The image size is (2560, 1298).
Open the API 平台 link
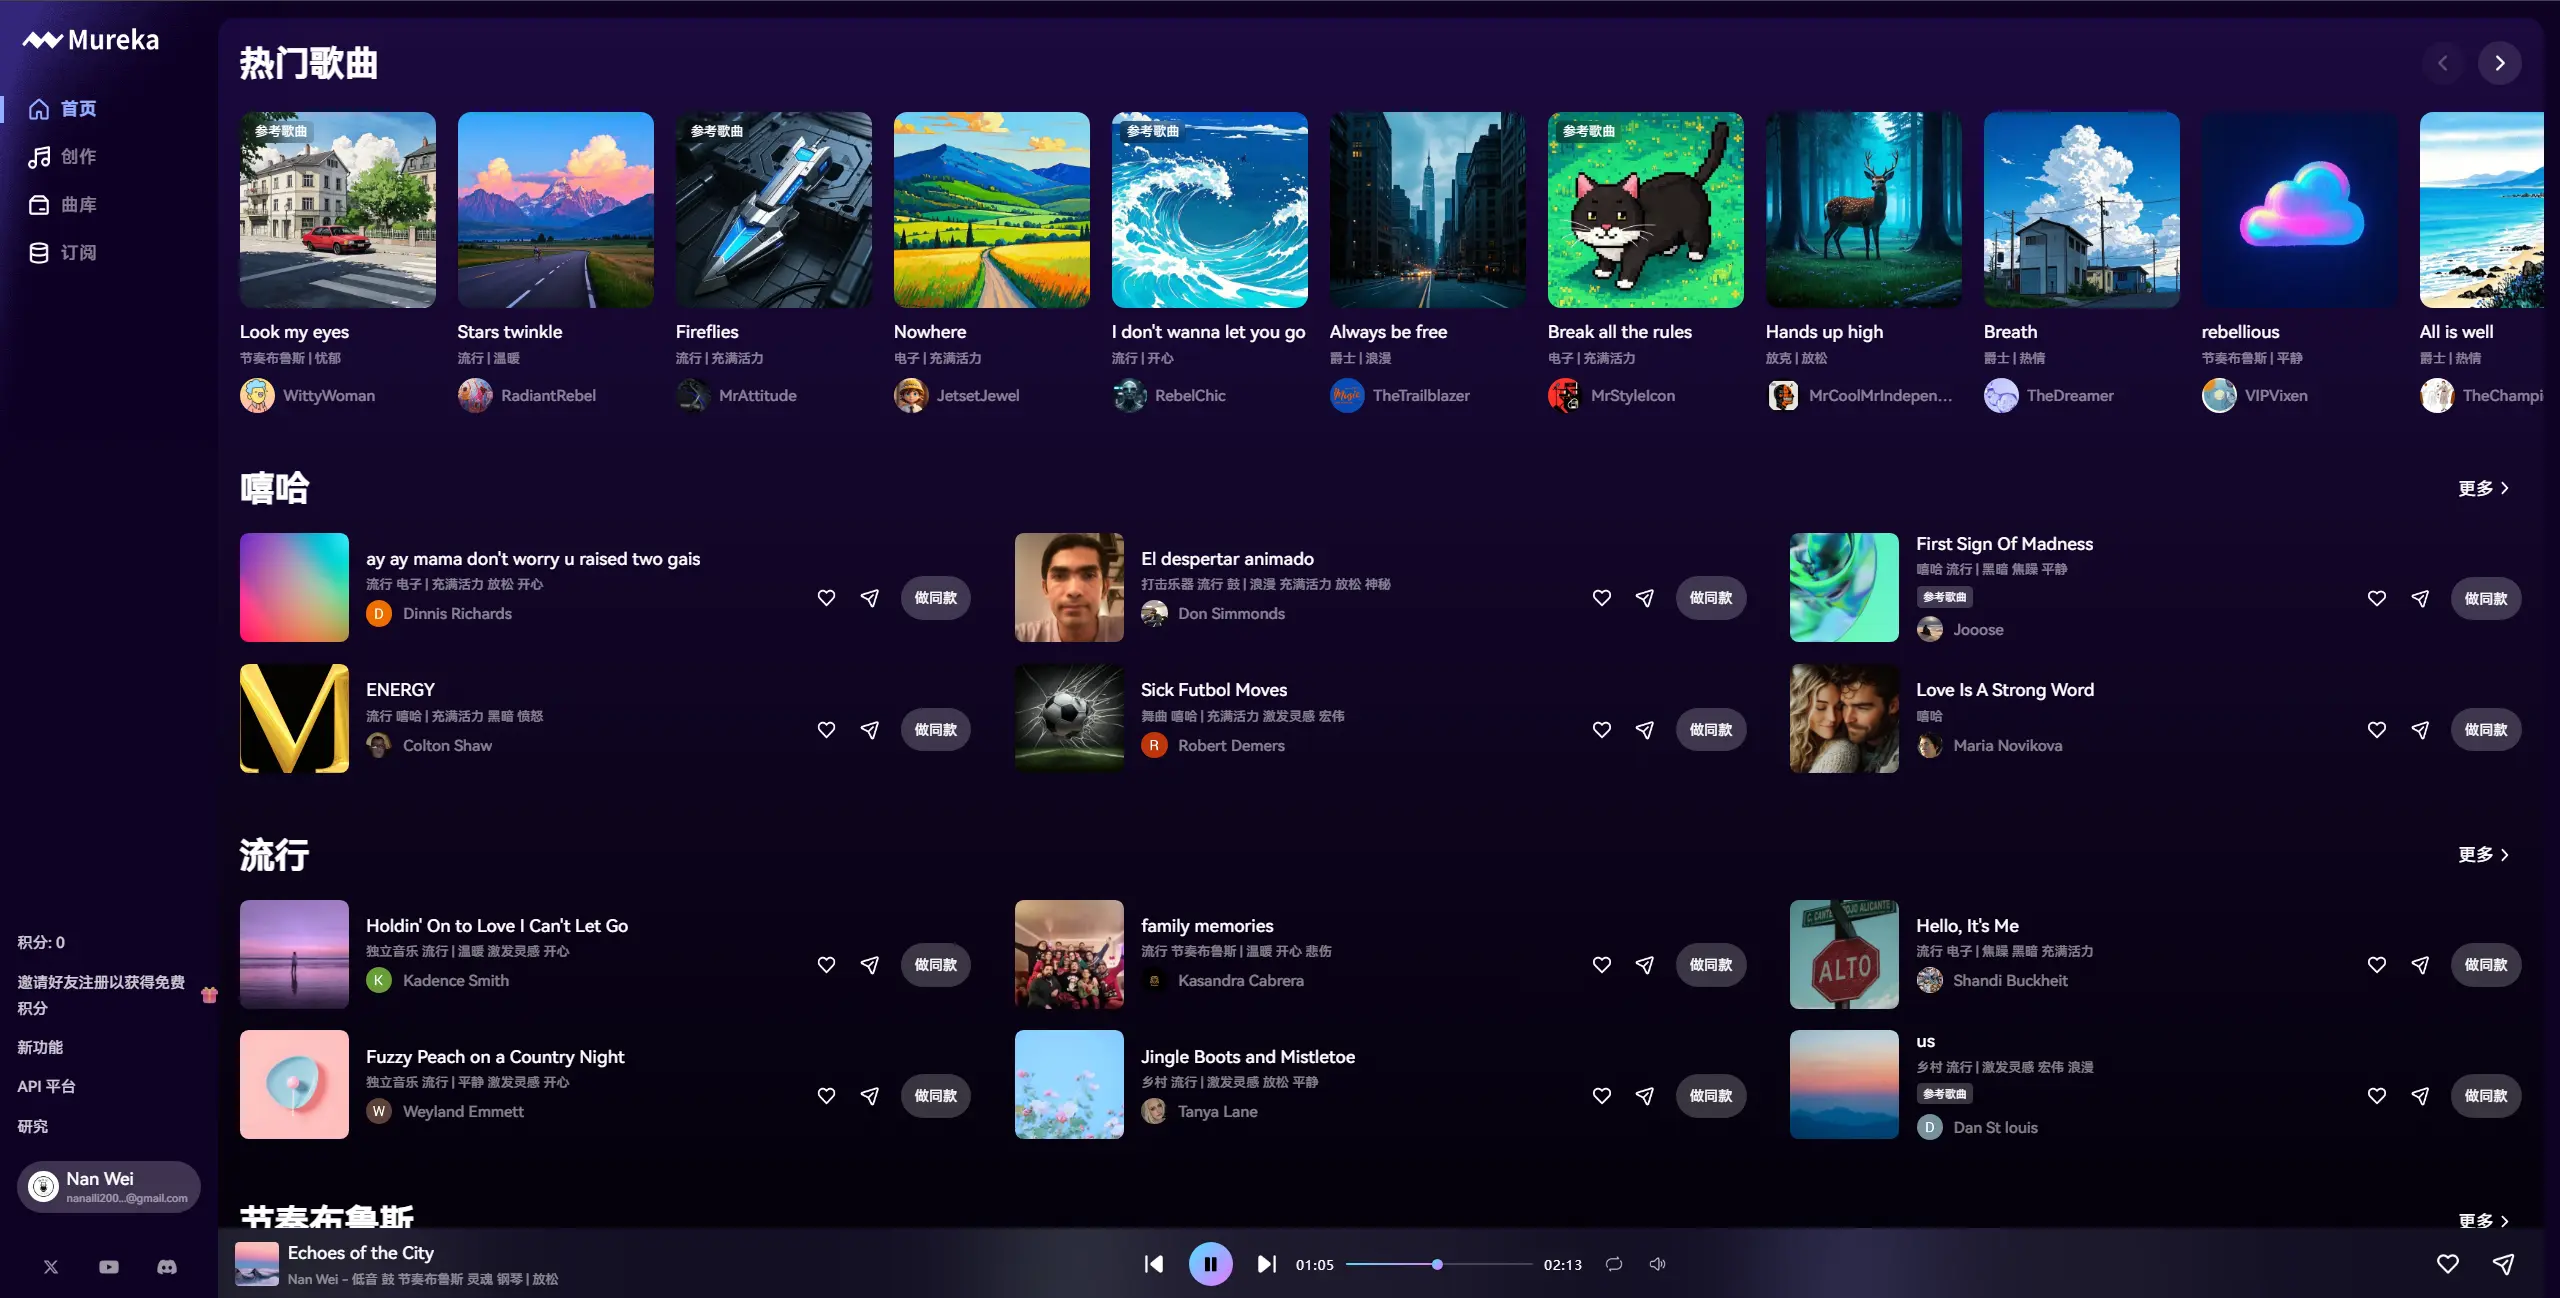point(46,1086)
